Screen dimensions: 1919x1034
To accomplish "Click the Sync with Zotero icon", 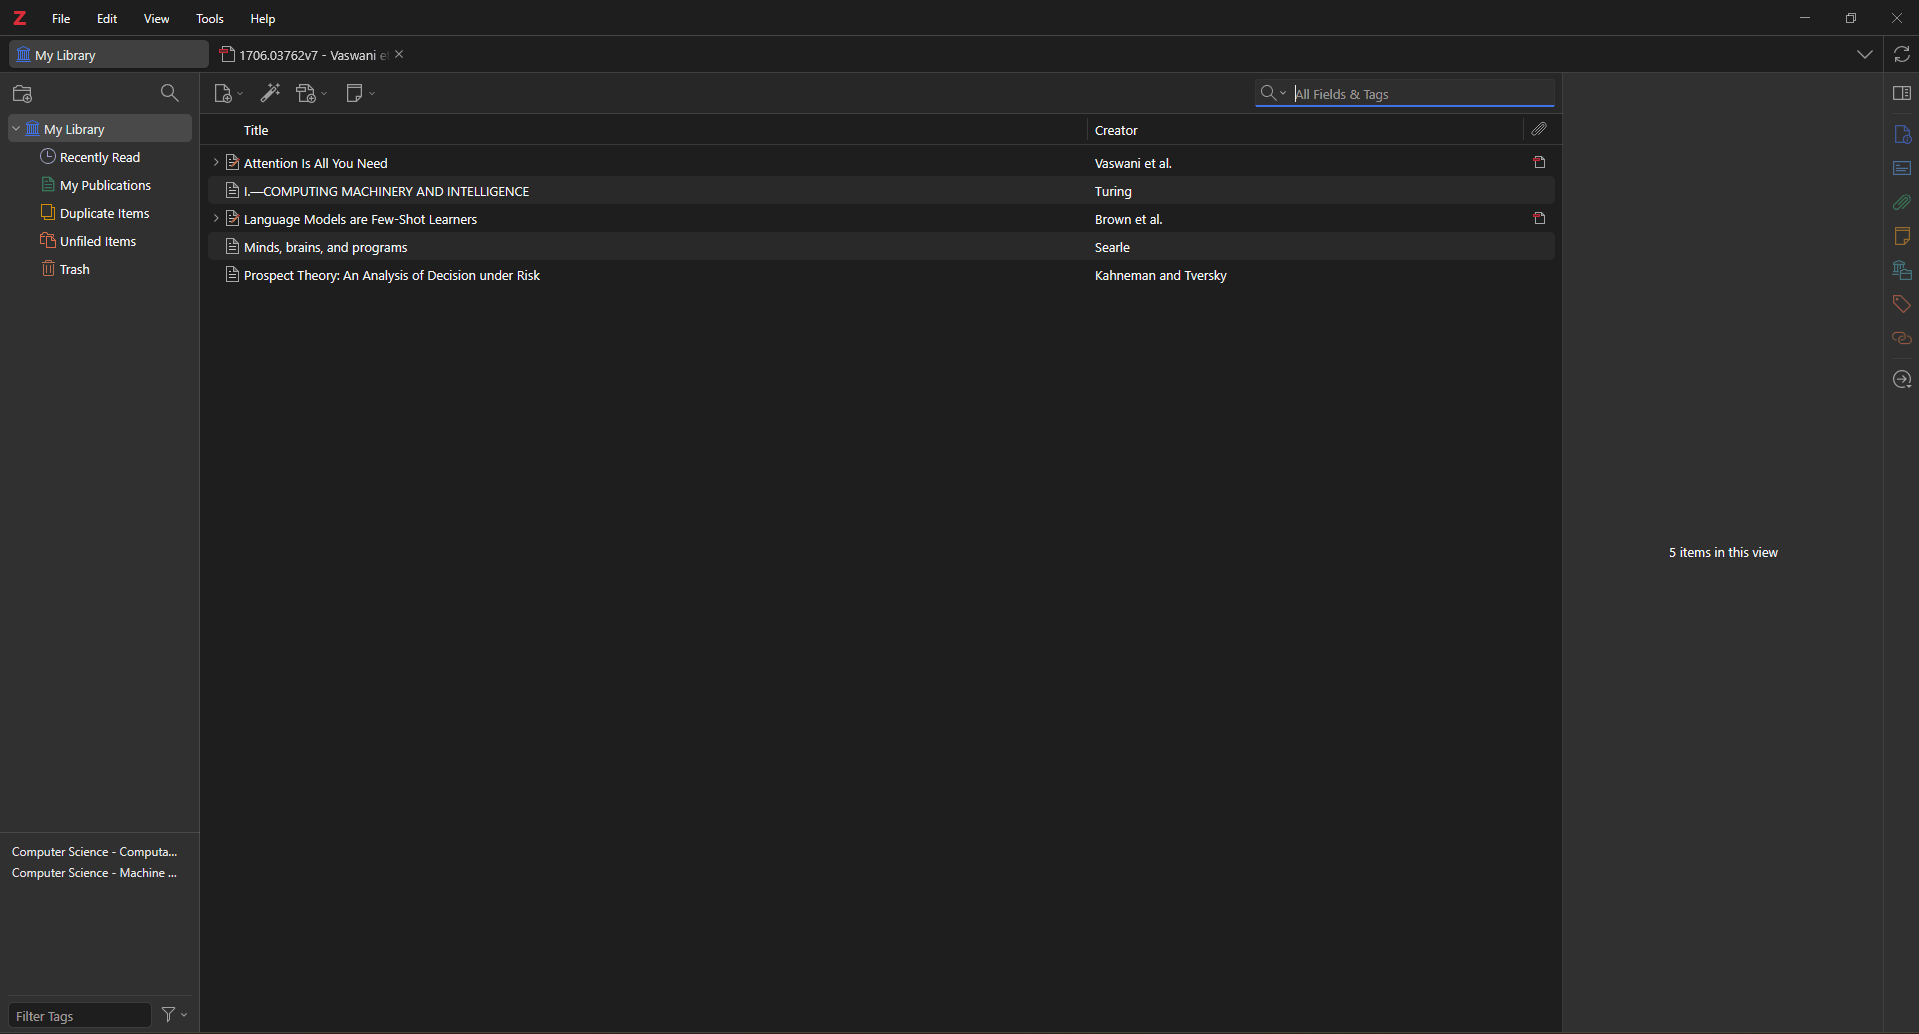I will [x=1902, y=55].
